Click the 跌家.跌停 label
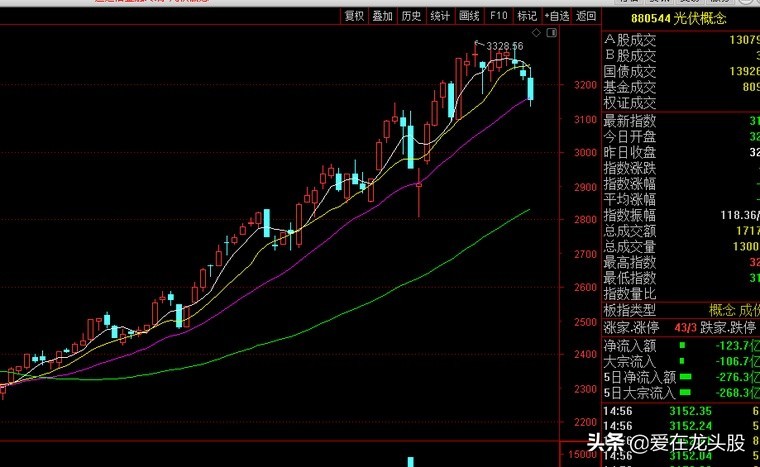760x467 pixels. click(x=728, y=328)
